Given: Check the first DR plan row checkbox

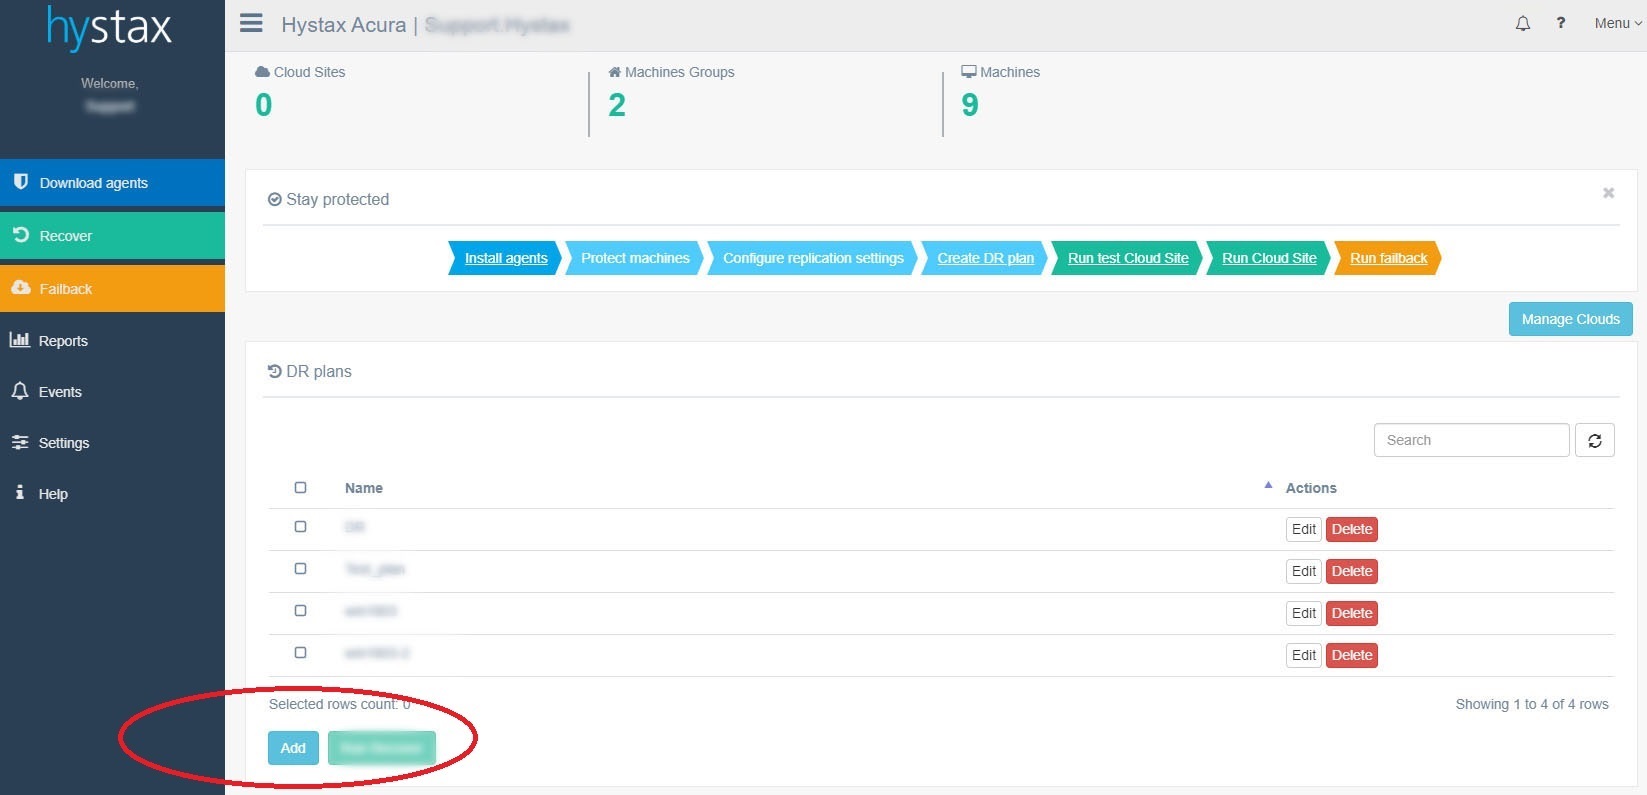Looking at the screenshot, I should [x=300, y=527].
